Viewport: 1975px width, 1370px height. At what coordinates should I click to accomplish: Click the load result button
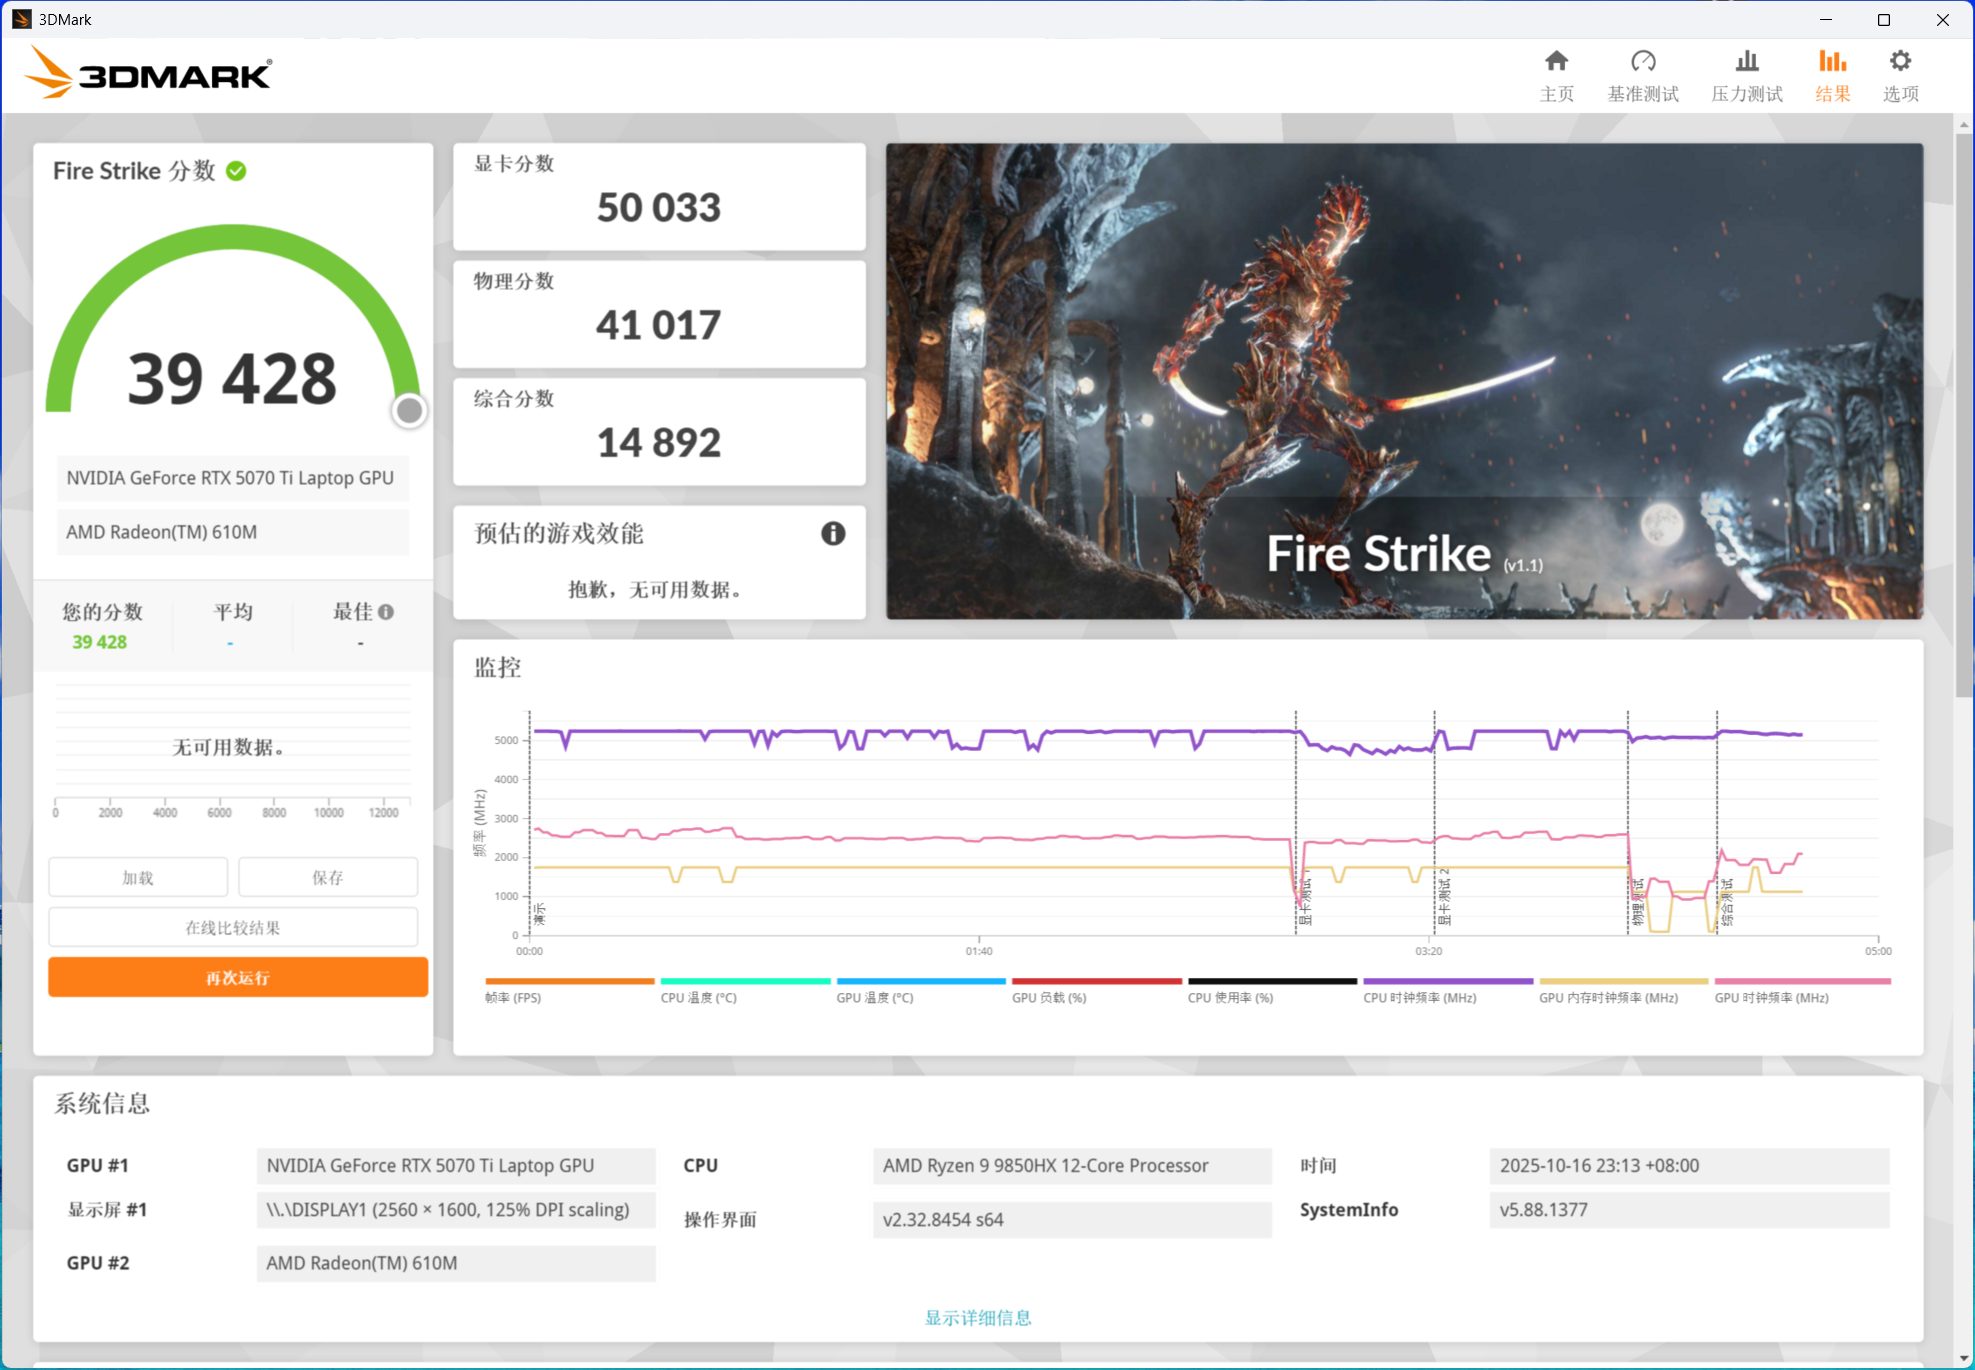point(138,877)
